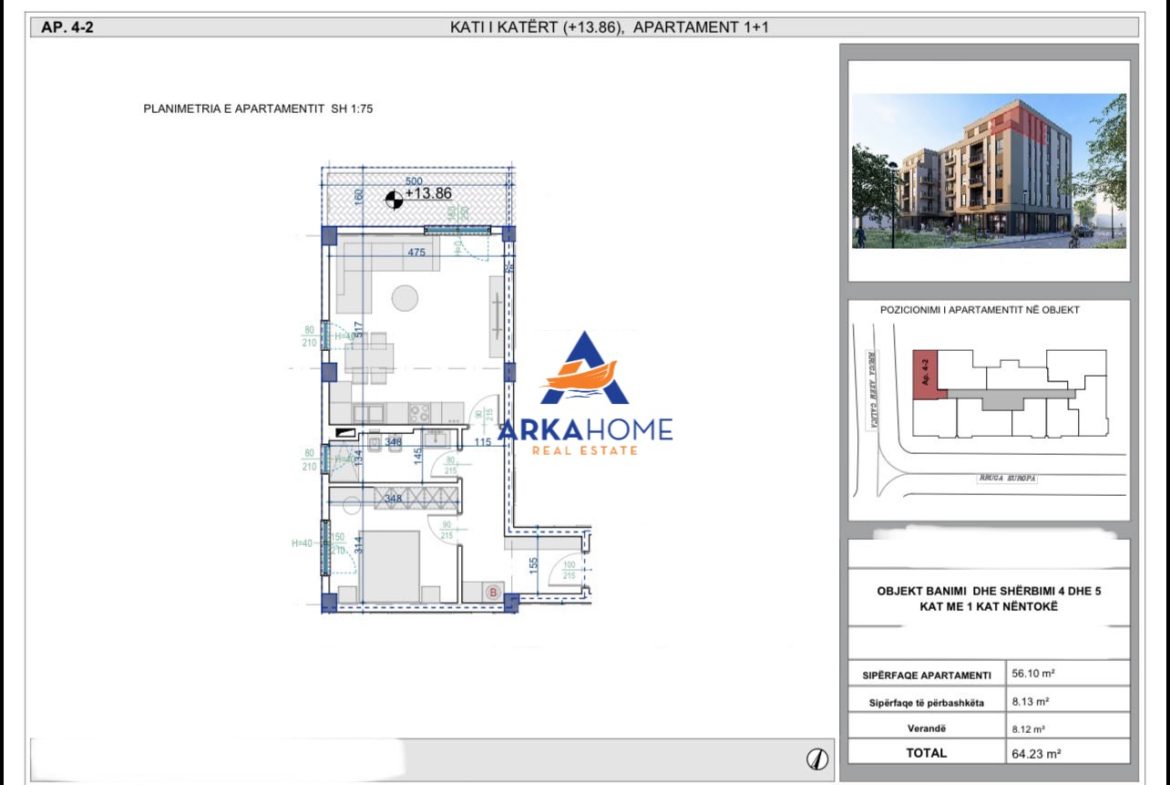Click the entrance door 100/215 swing

[x=567, y=572]
